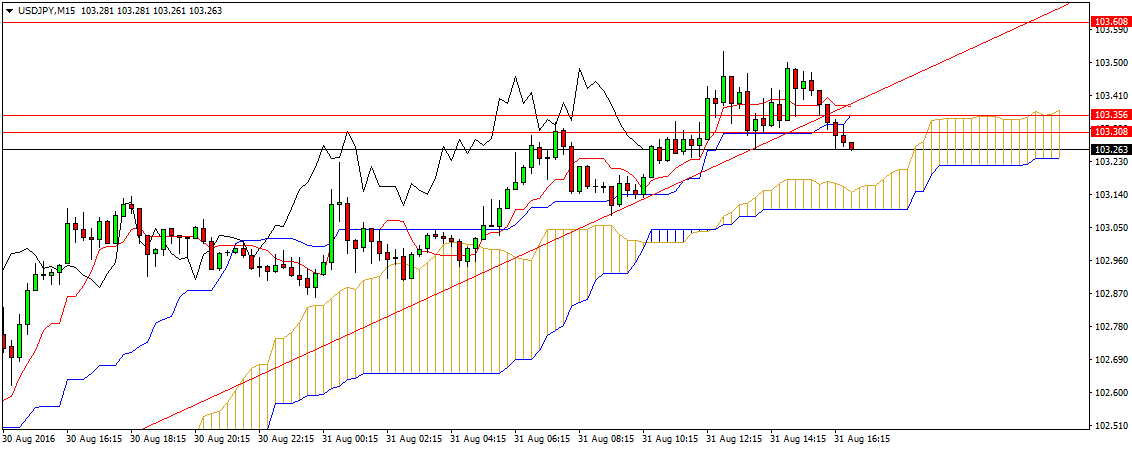Screen dimensions: 1132x450
Task: Click the 103.050 price scale value
Action: tap(1111, 228)
